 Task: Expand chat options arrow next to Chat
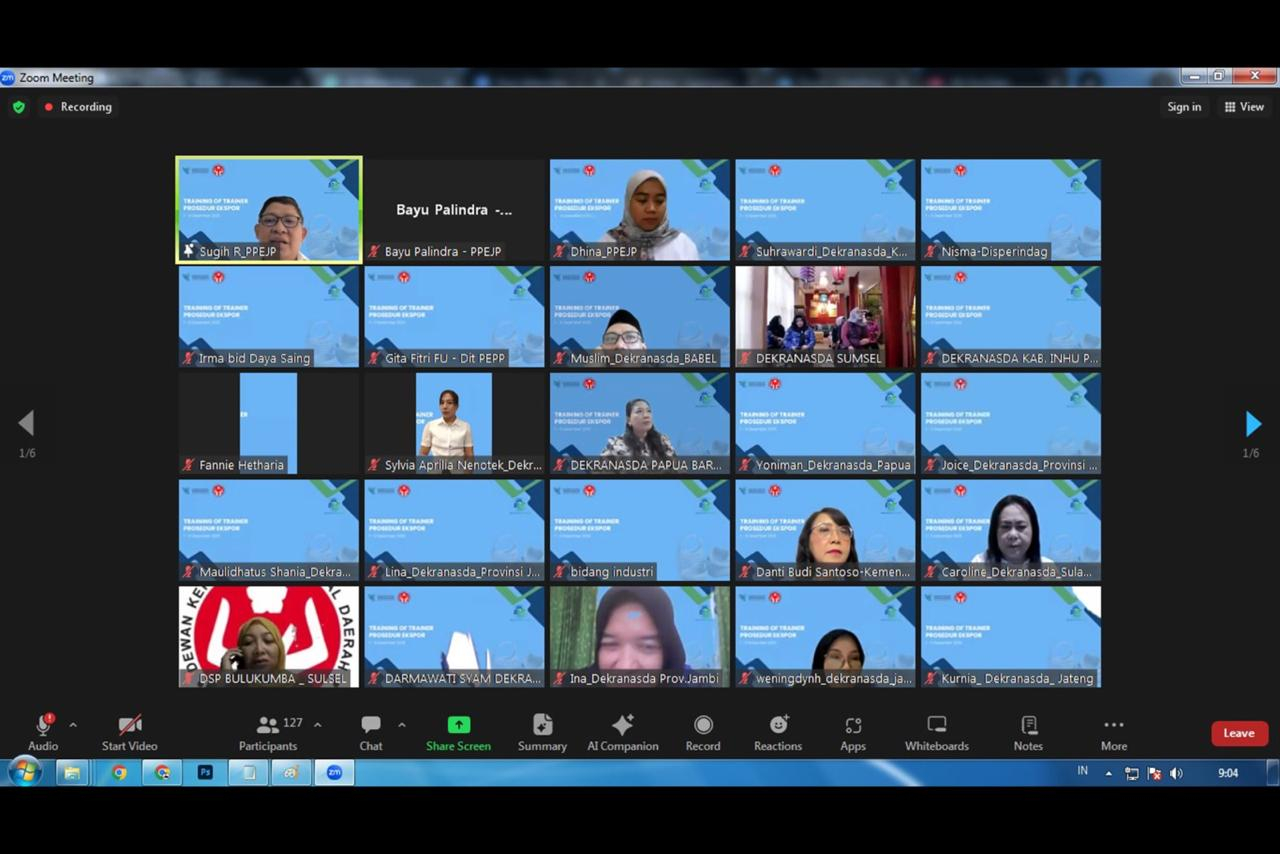click(x=402, y=725)
